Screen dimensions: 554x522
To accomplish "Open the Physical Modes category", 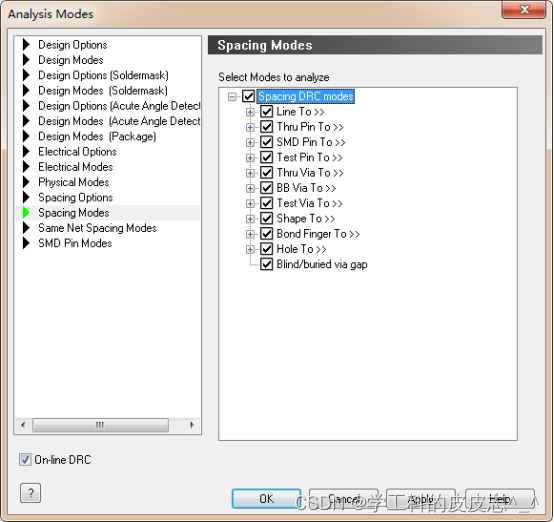I will pyautogui.click(x=73, y=182).
